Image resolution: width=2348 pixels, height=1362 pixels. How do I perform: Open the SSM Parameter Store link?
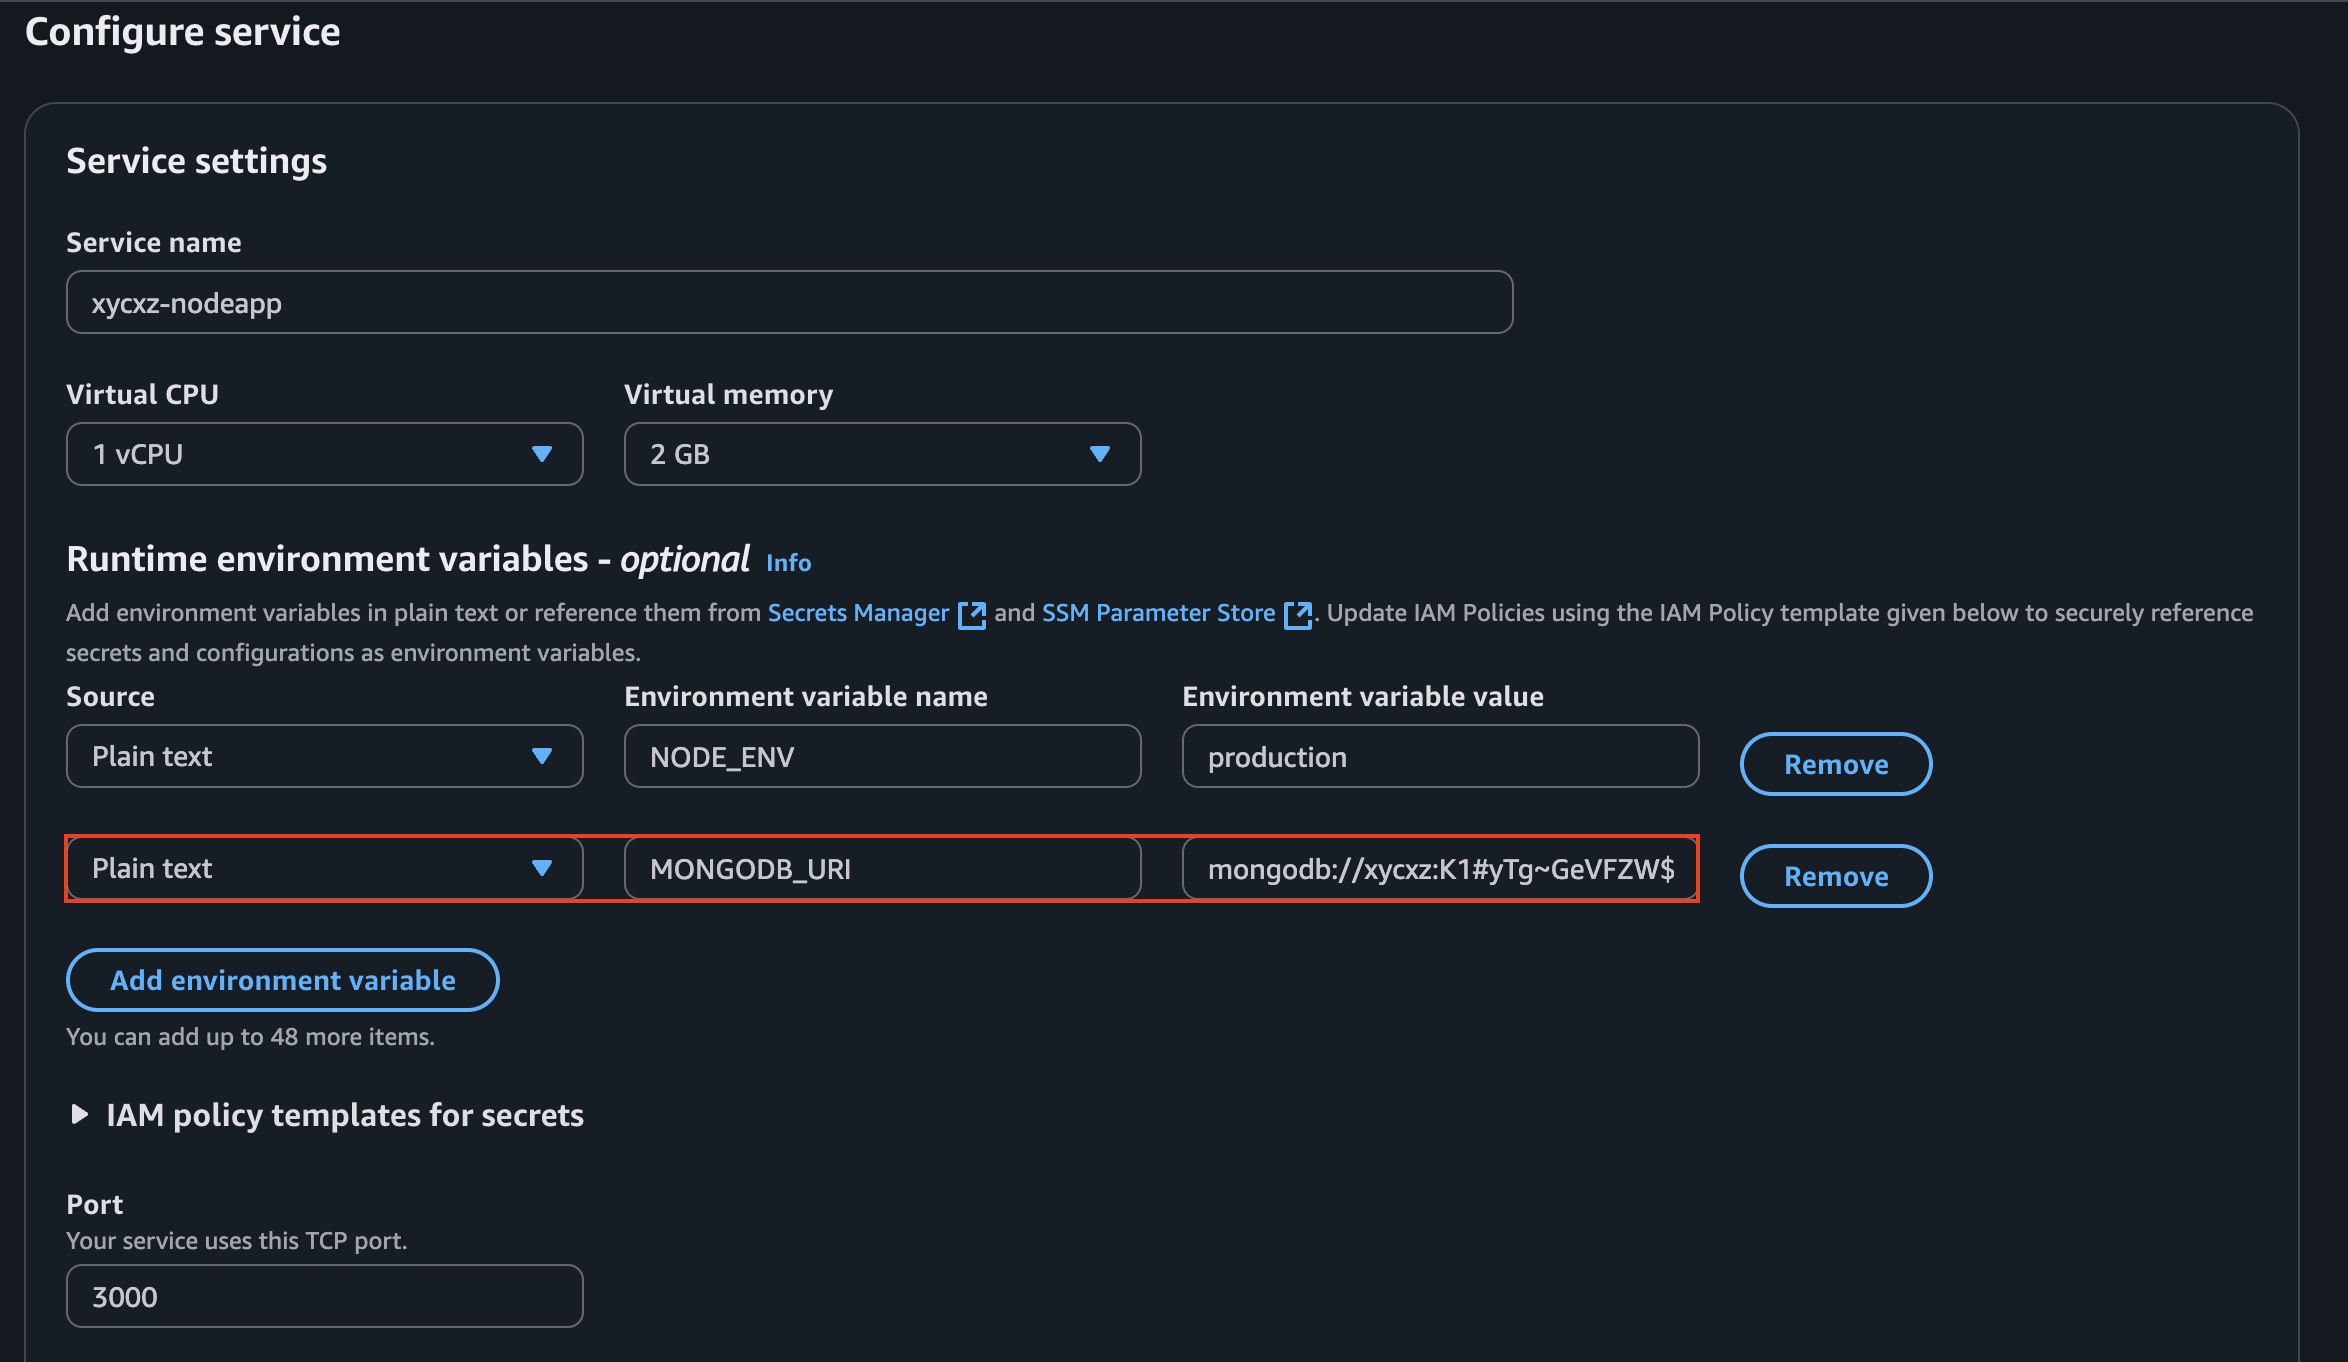1158,613
